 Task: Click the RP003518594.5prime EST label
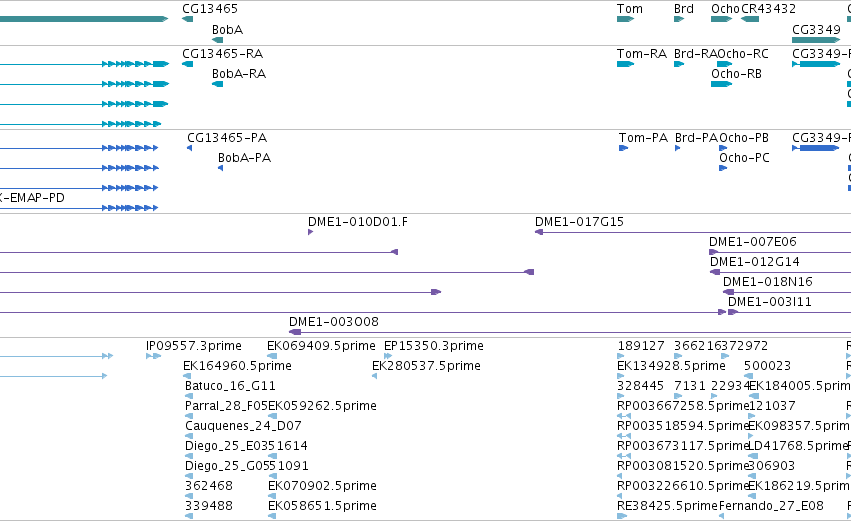(x=683, y=427)
